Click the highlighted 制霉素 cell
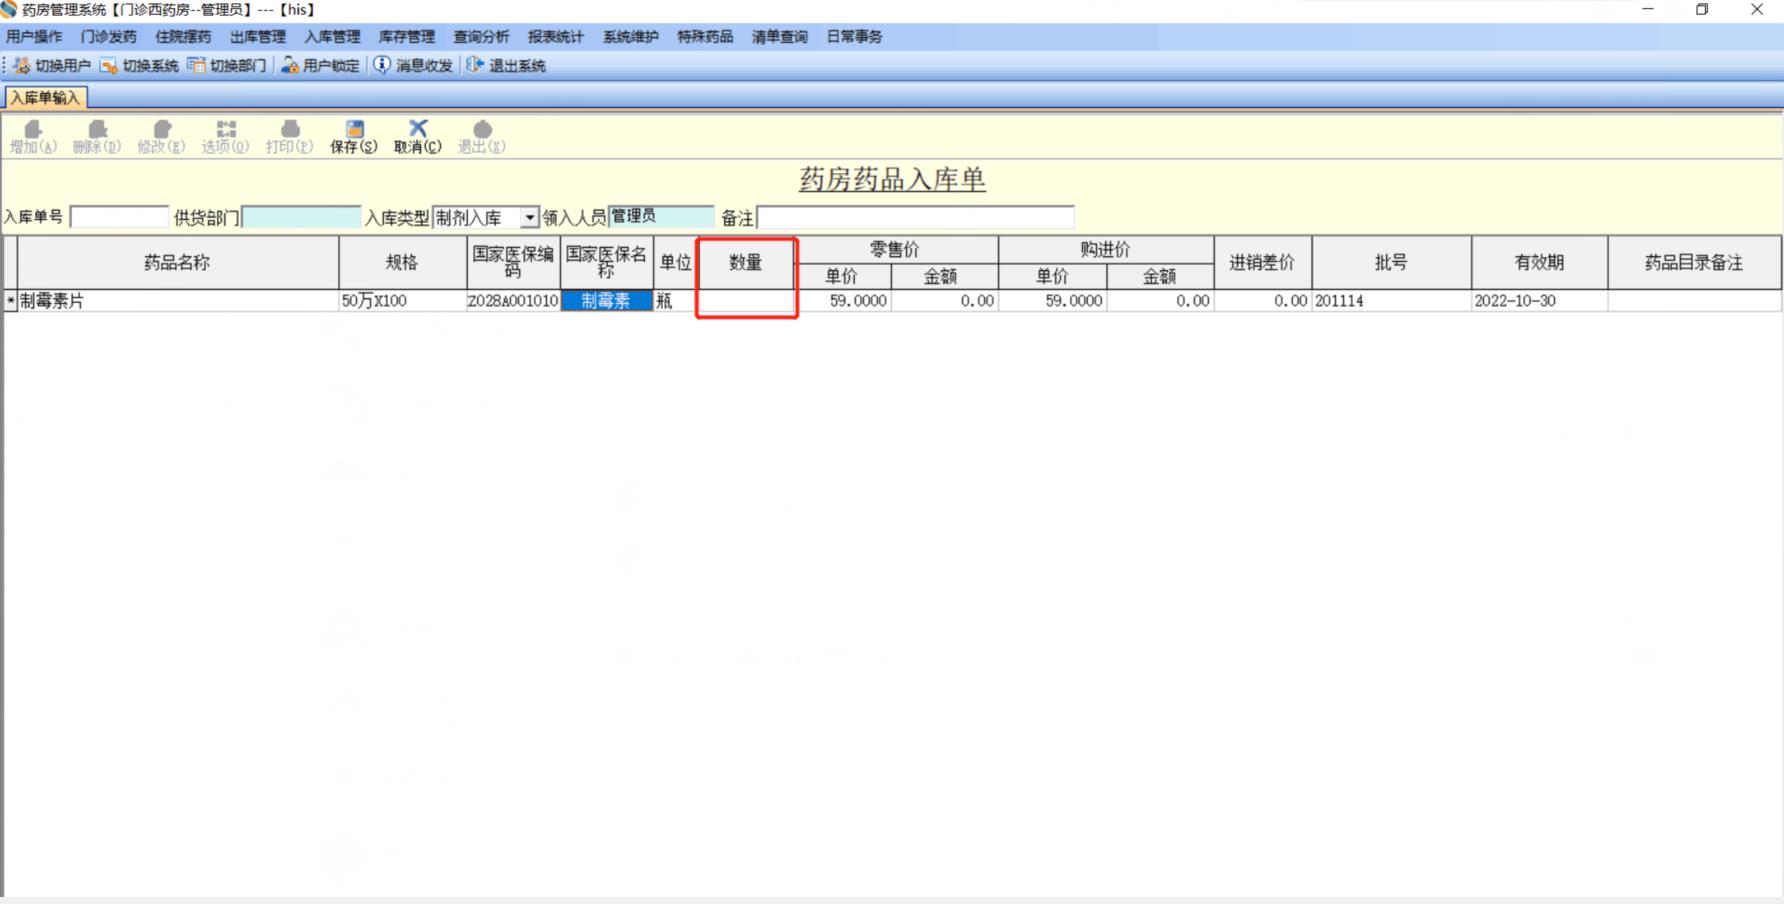Screen dimensions: 1784x904 coord(606,301)
